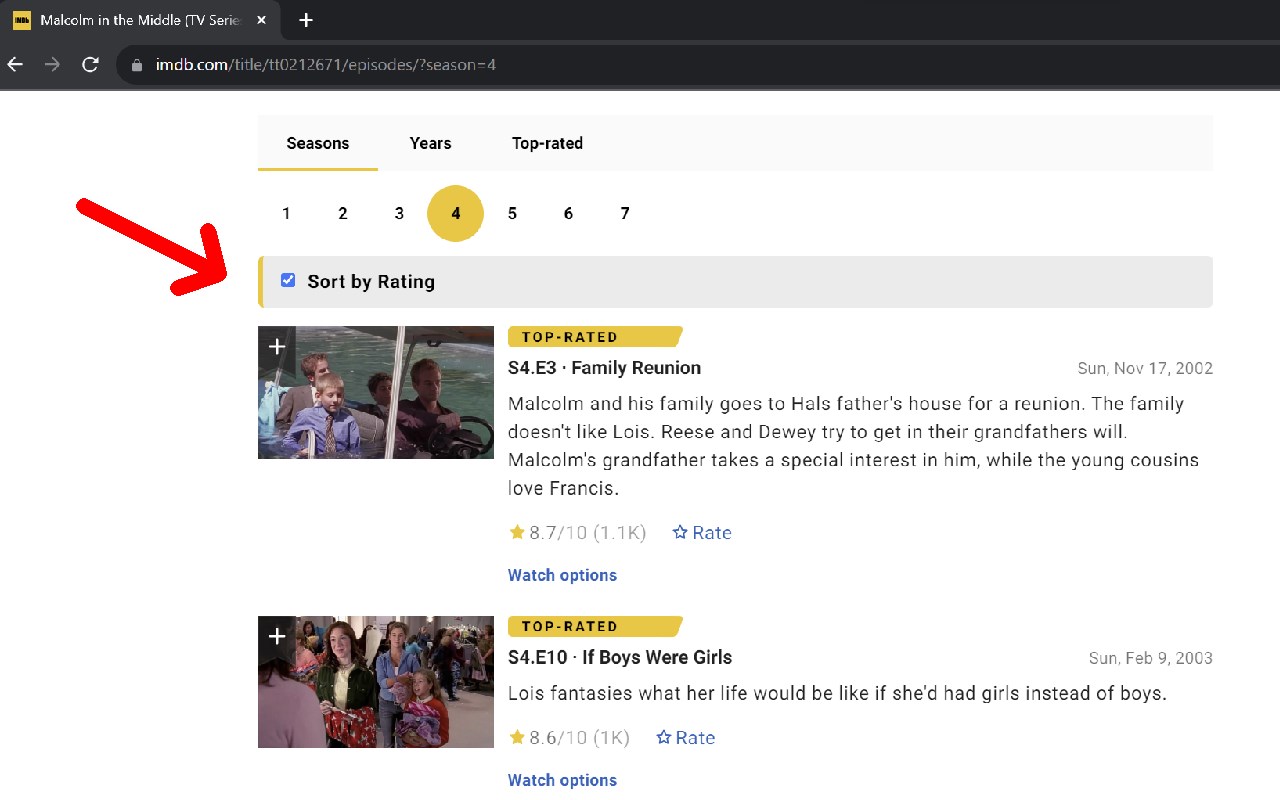This screenshot has width=1280, height=800.
Task: Open the Top-rated tab
Action: [547, 143]
